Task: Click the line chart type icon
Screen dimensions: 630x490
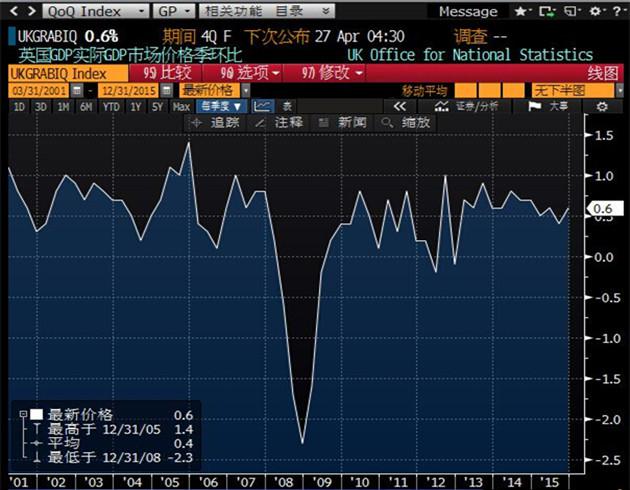Action: 262,106
